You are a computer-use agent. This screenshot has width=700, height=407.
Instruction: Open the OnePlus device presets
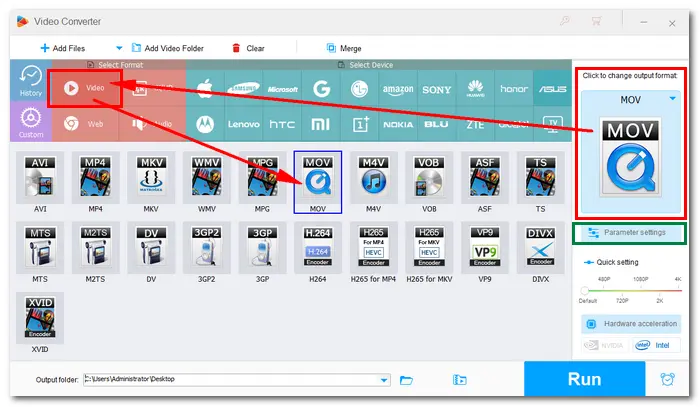pos(360,124)
